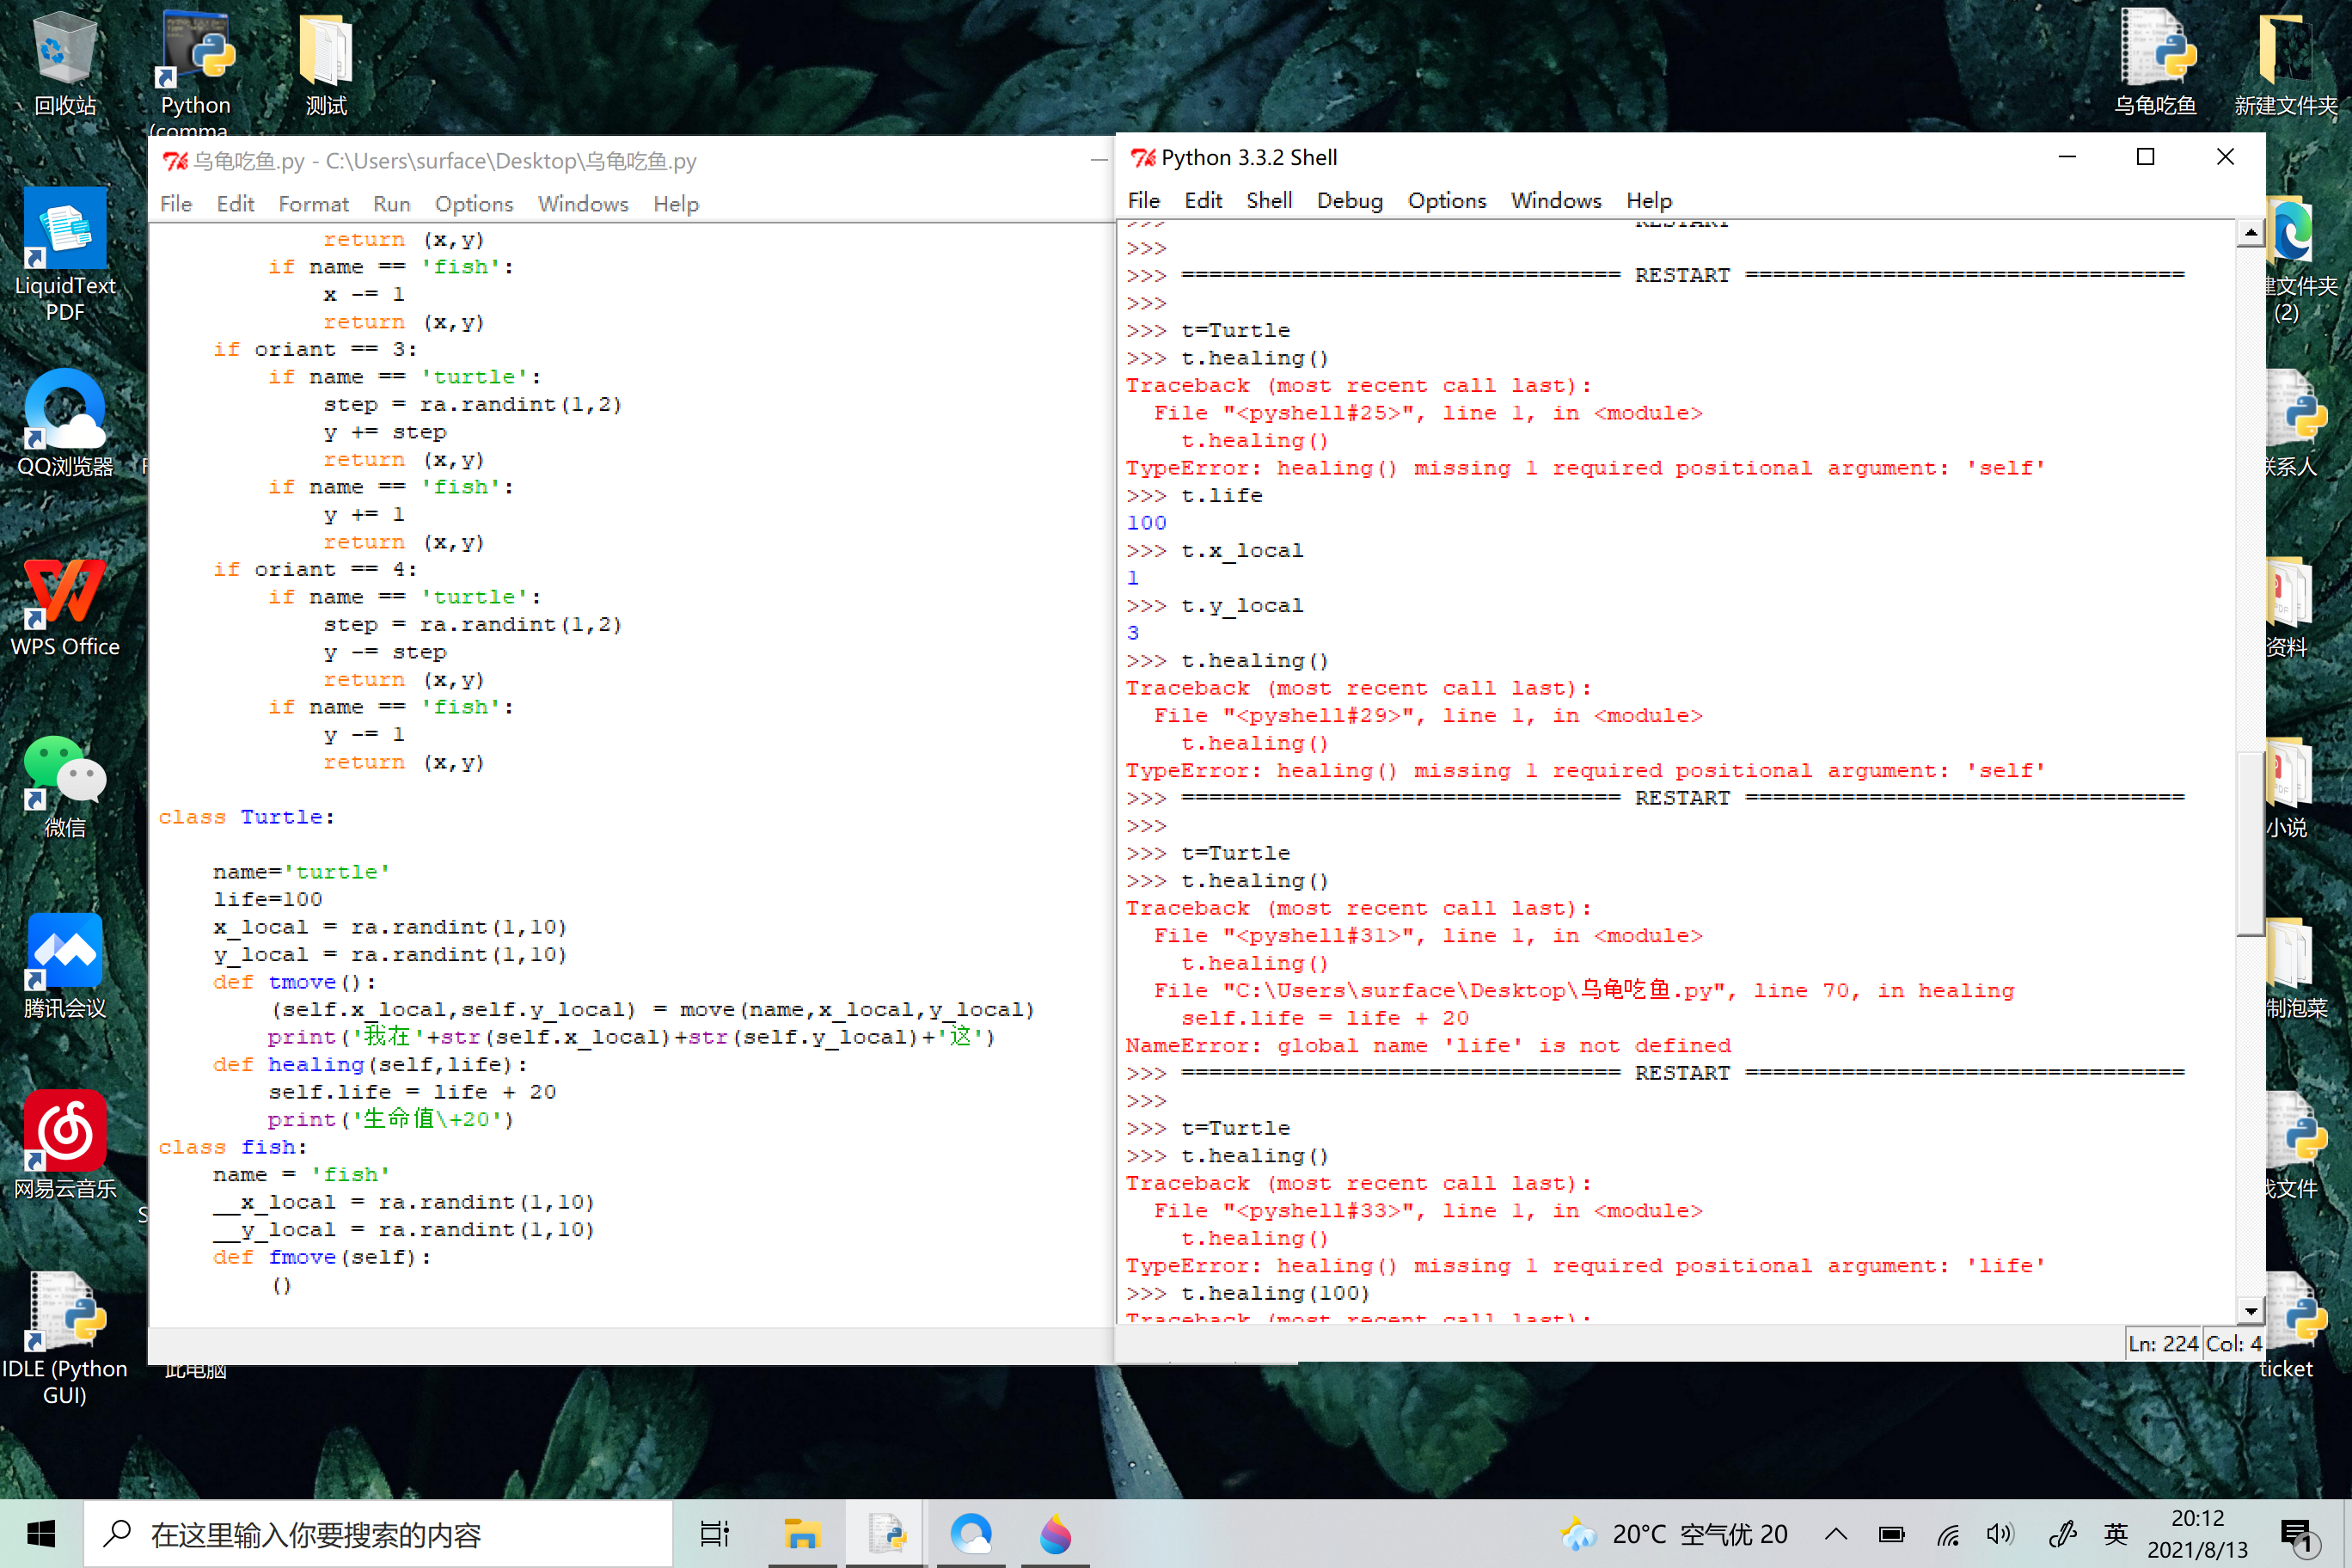Viewport: 2352px width, 1568px height.
Task: Open File Explorer from the taskbar
Action: (802, 1533)
